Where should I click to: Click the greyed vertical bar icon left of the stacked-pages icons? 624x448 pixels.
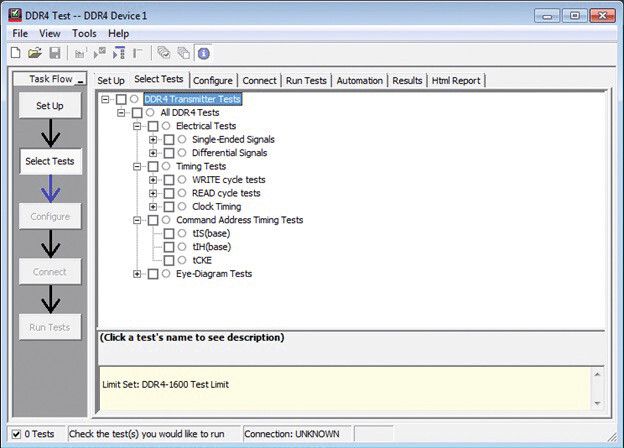[x=138, y=53]
